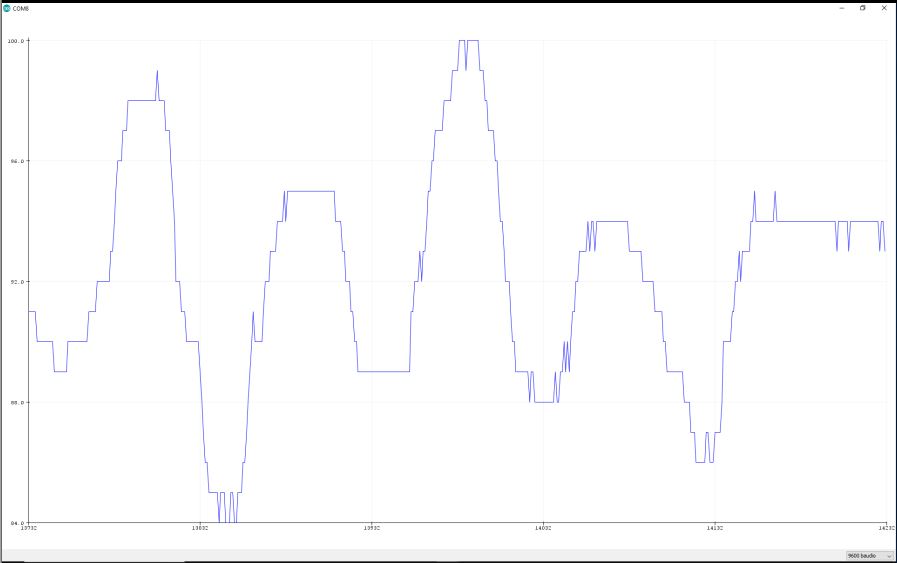Click the fifth x-axis tick label
The image size is (897, 563).
(714, 529)
